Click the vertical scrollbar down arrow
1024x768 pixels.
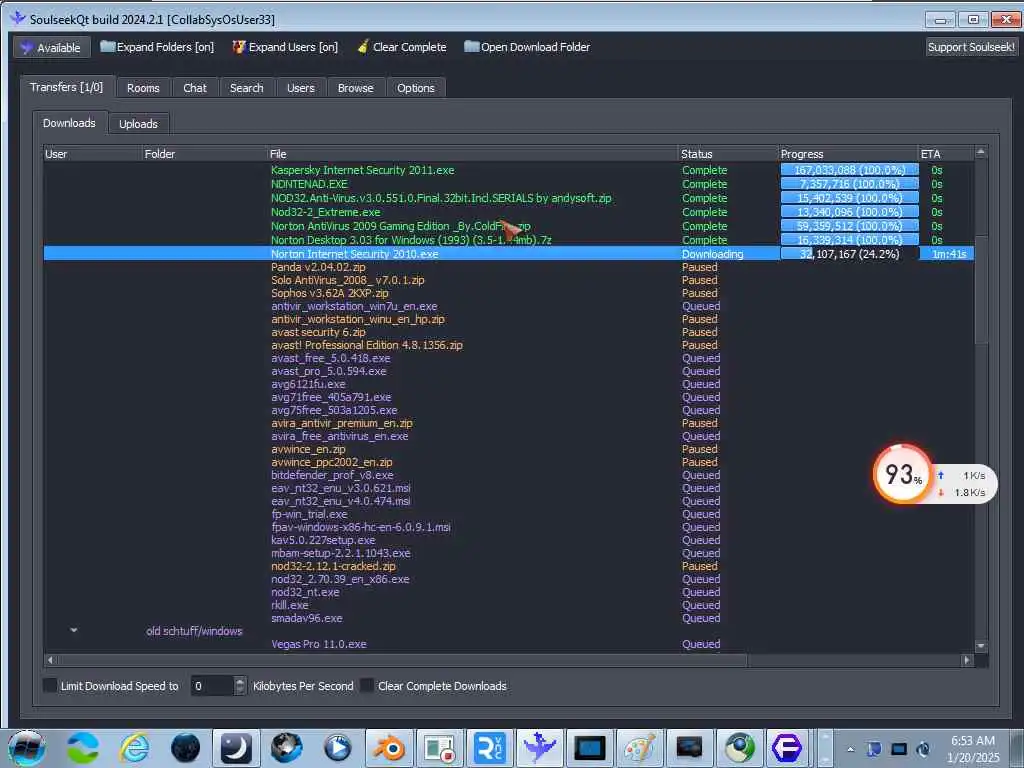point(980,646)
